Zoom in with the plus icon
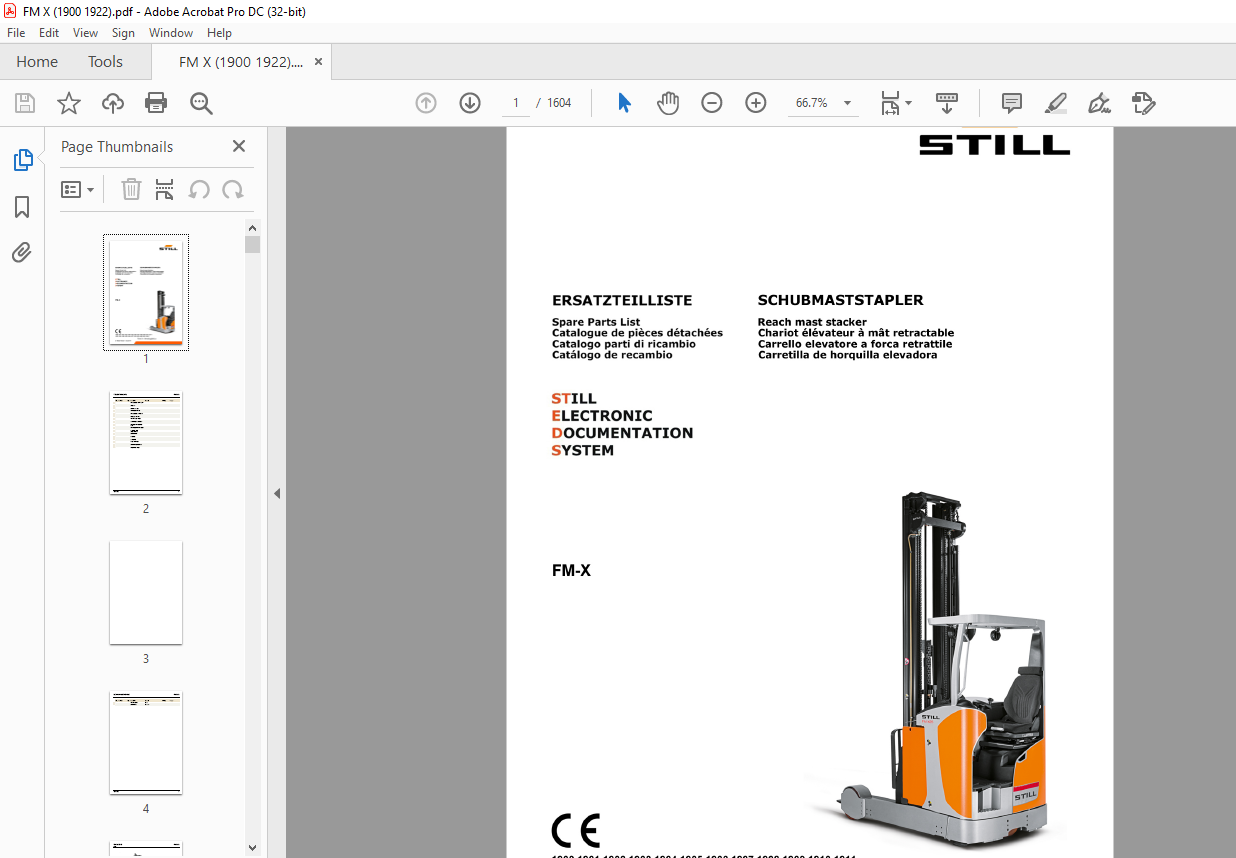Viewport: 1236px width, 858px height. 756,103
